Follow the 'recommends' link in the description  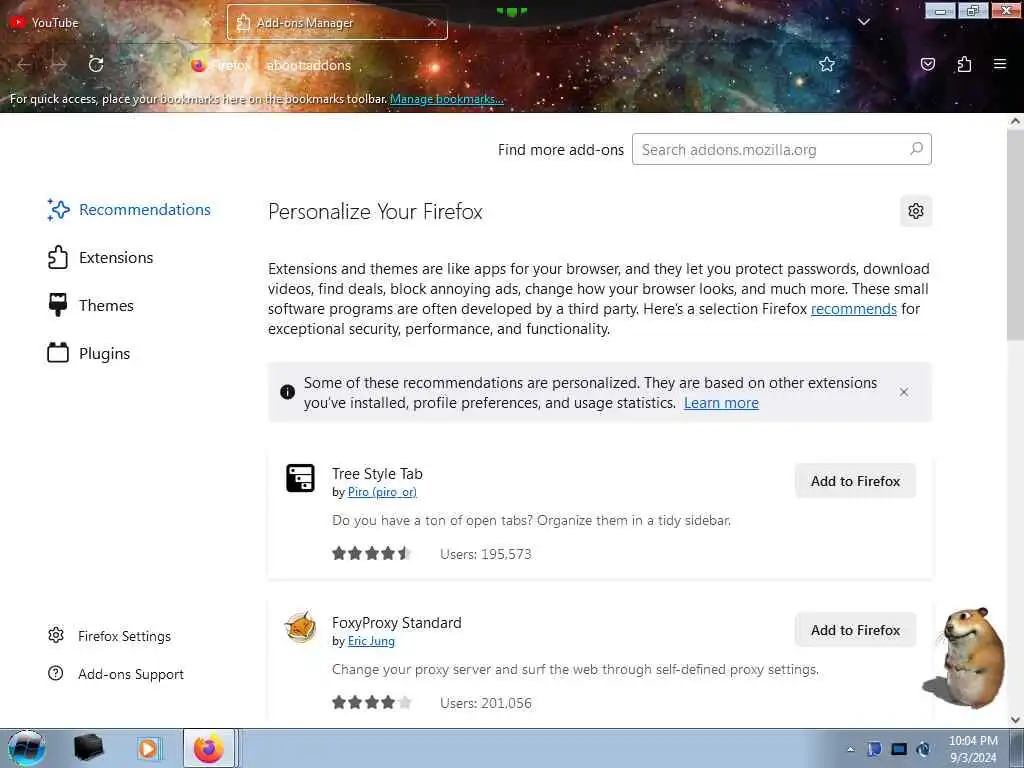pos(854,309)
